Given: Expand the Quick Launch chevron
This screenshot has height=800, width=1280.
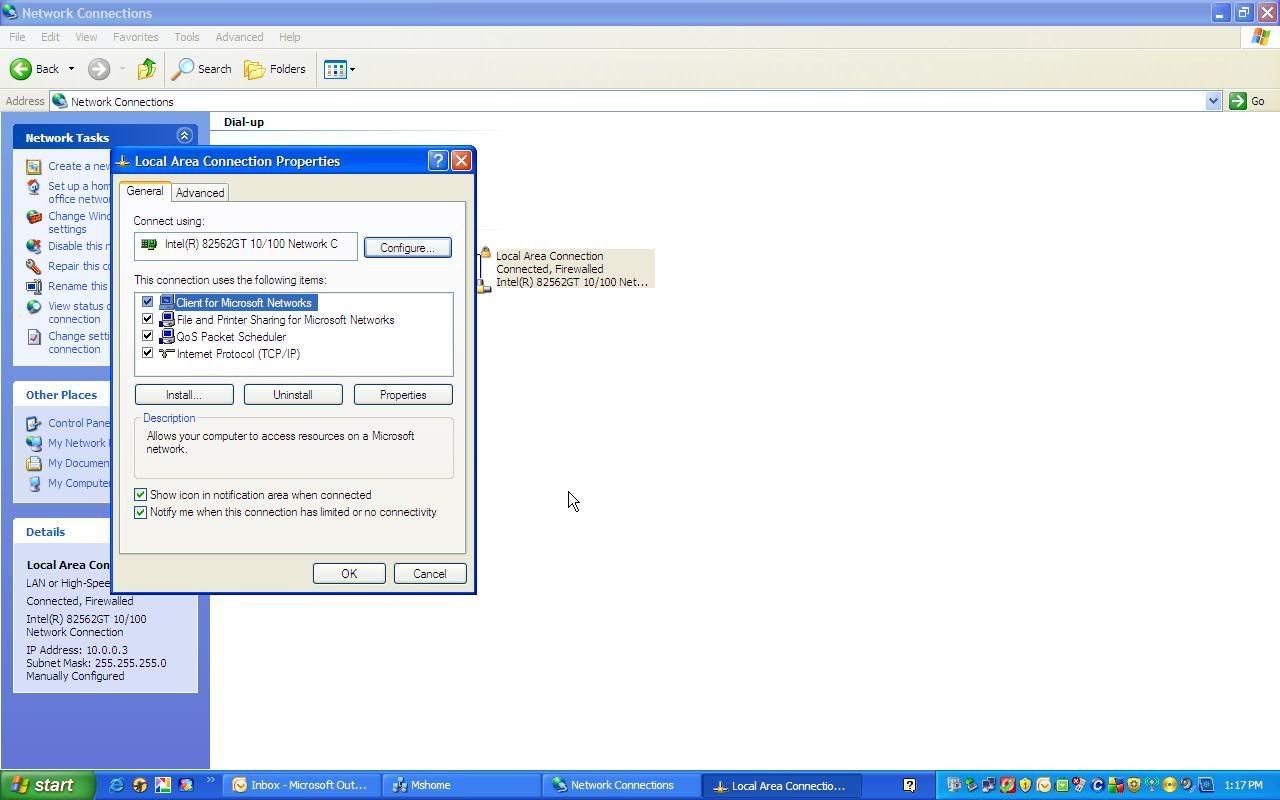Looking at the screenshot, I should pos(210,781).
